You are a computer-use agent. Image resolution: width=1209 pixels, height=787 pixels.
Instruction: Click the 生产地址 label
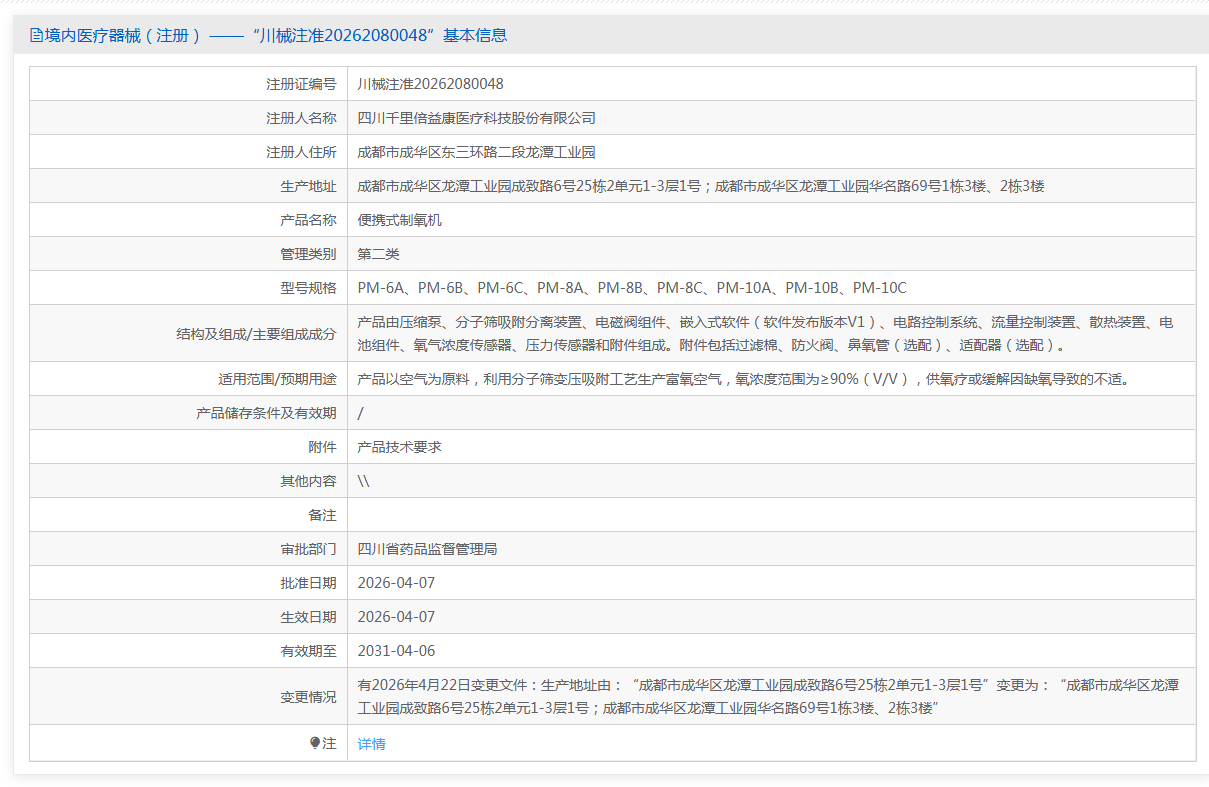click(x=308, y=186)
